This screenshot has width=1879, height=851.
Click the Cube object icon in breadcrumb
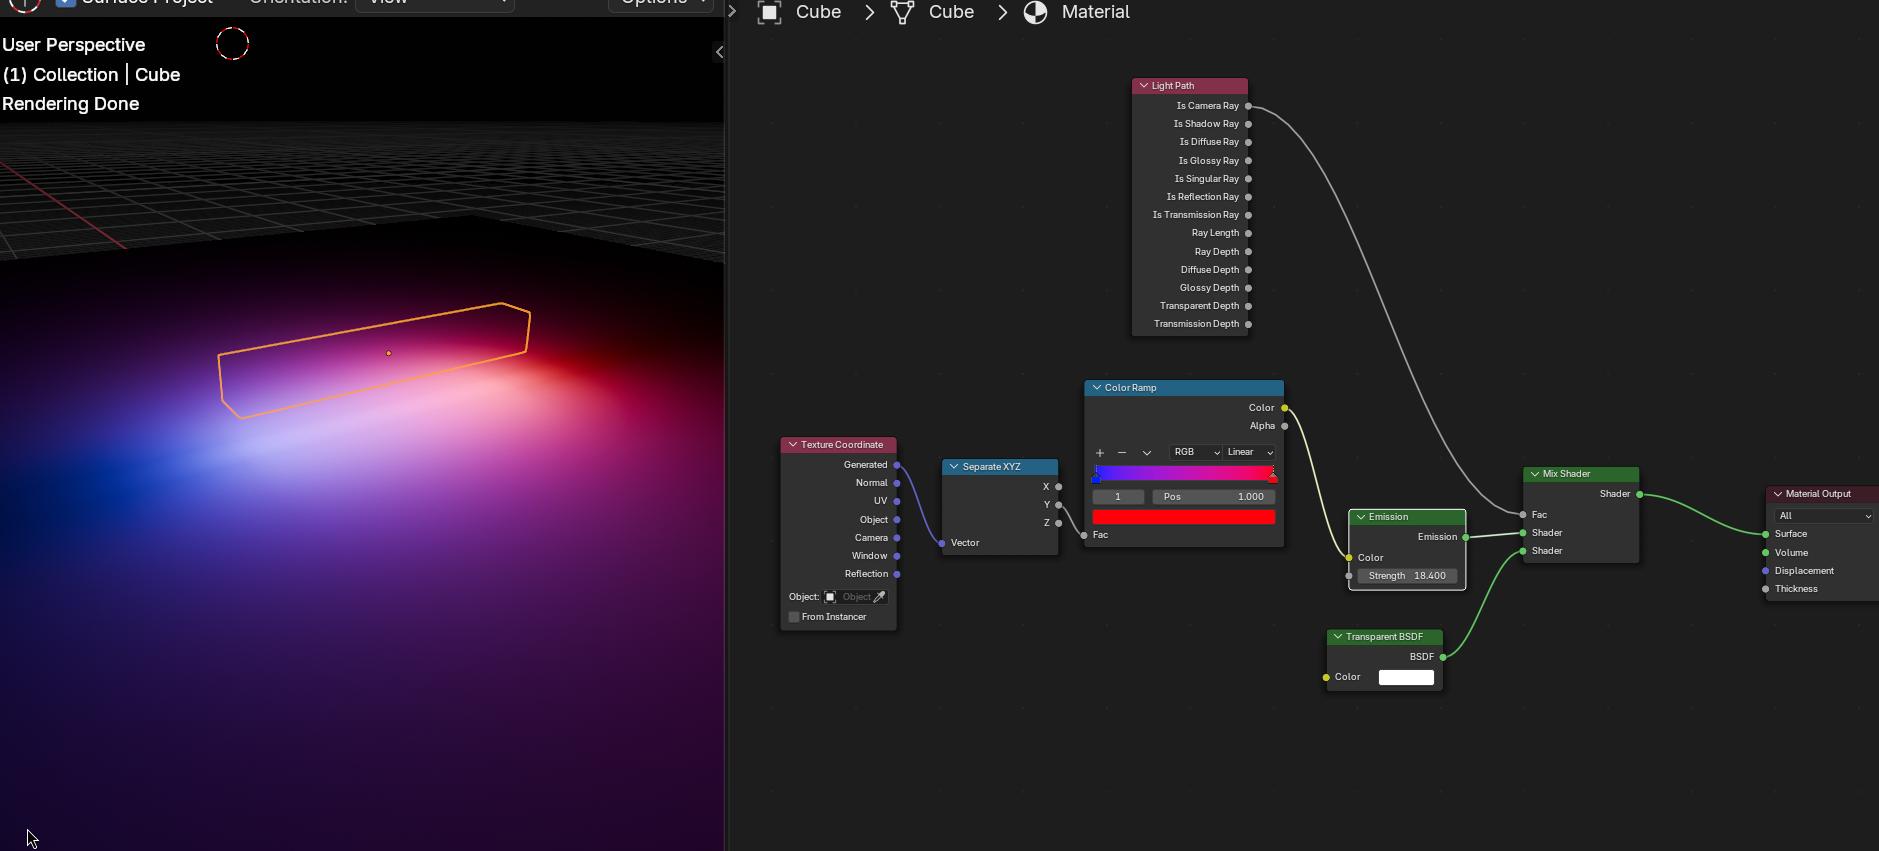click(769, 12)
